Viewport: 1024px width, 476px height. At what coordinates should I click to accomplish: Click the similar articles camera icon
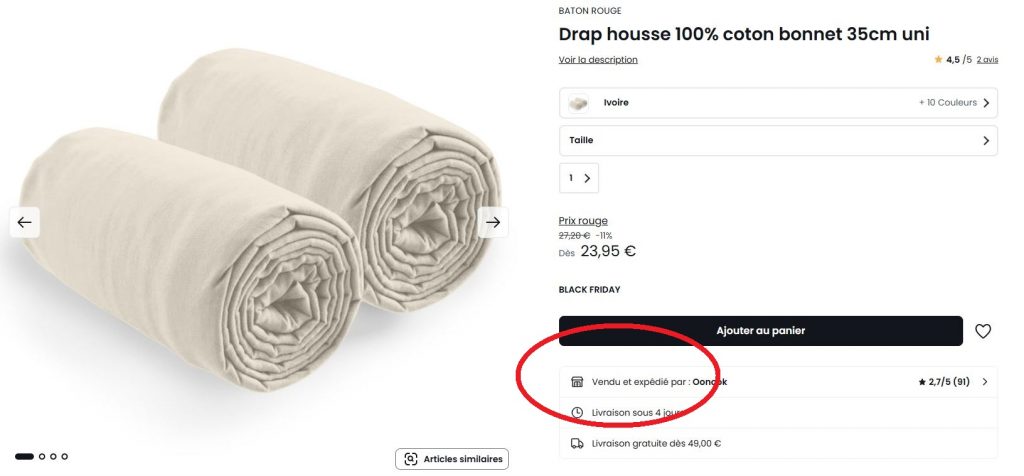pos(410,459)
